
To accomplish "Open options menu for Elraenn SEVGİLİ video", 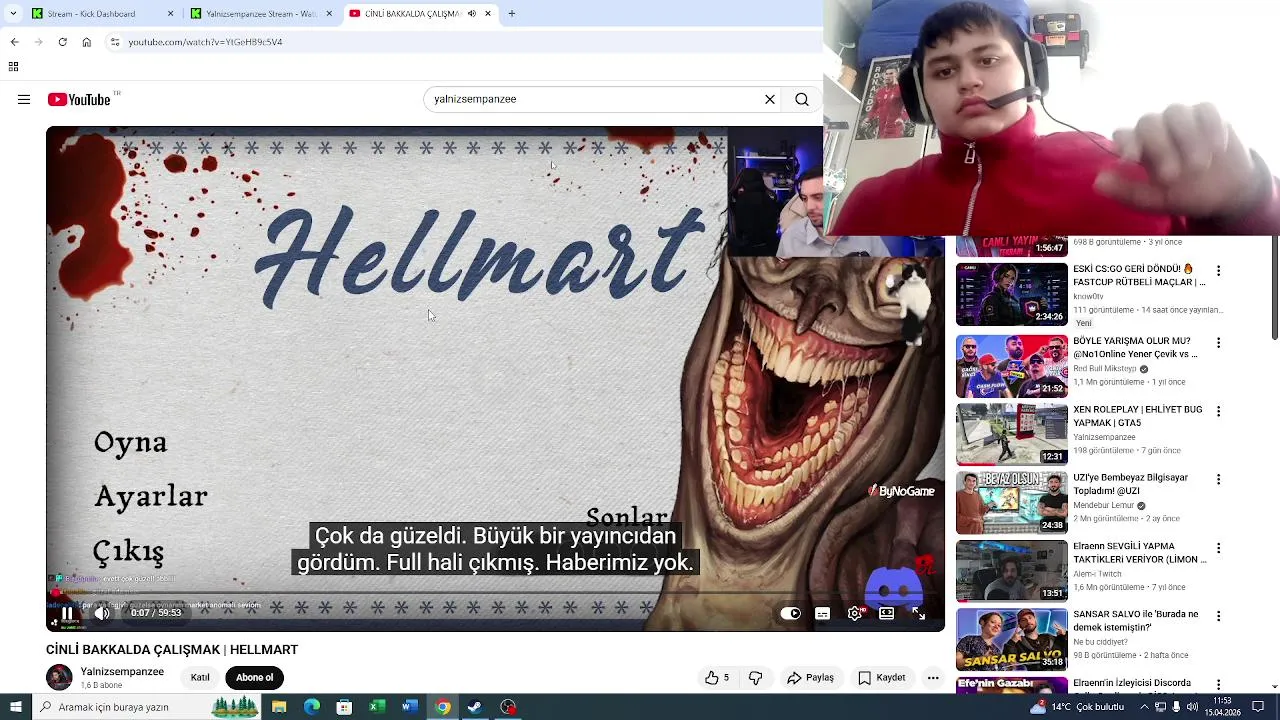I will [x=1218, y=548].
